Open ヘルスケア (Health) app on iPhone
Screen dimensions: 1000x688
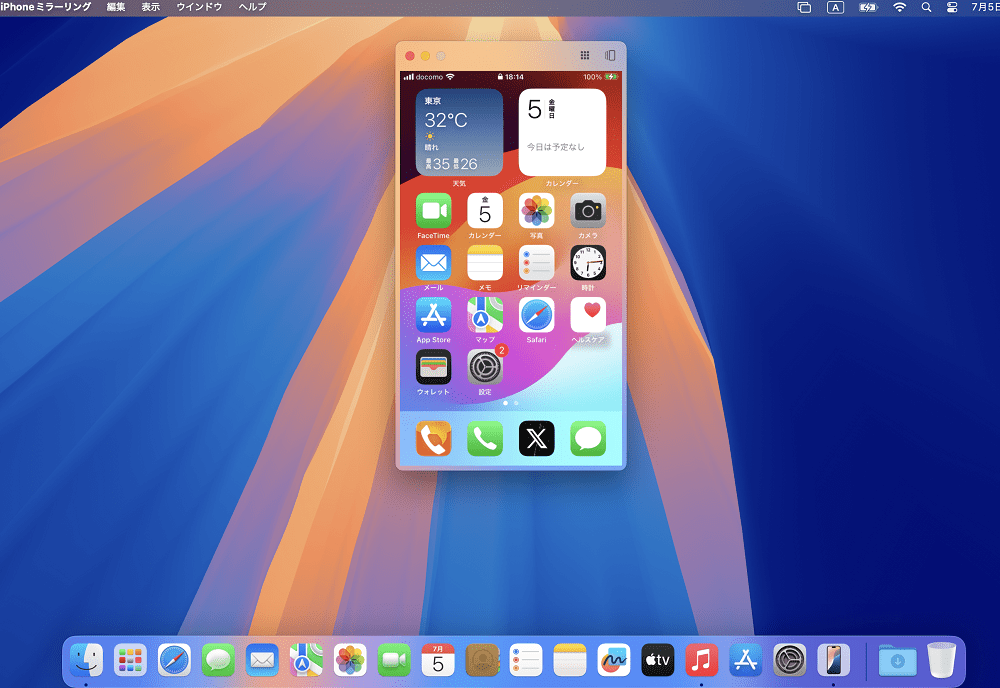coord(588,315)
